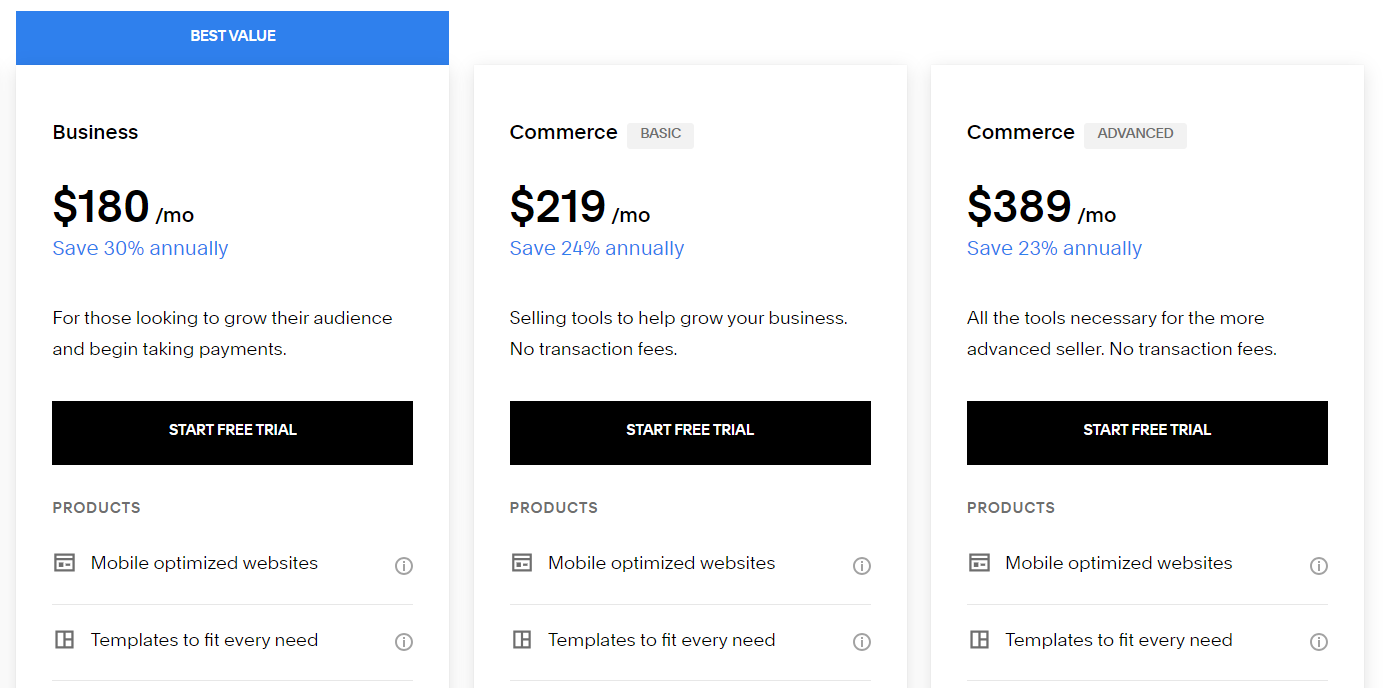The image size is (1398, 688).
Task: Start free trial for Commerce Basic plan
Action: tap(690, 432)
